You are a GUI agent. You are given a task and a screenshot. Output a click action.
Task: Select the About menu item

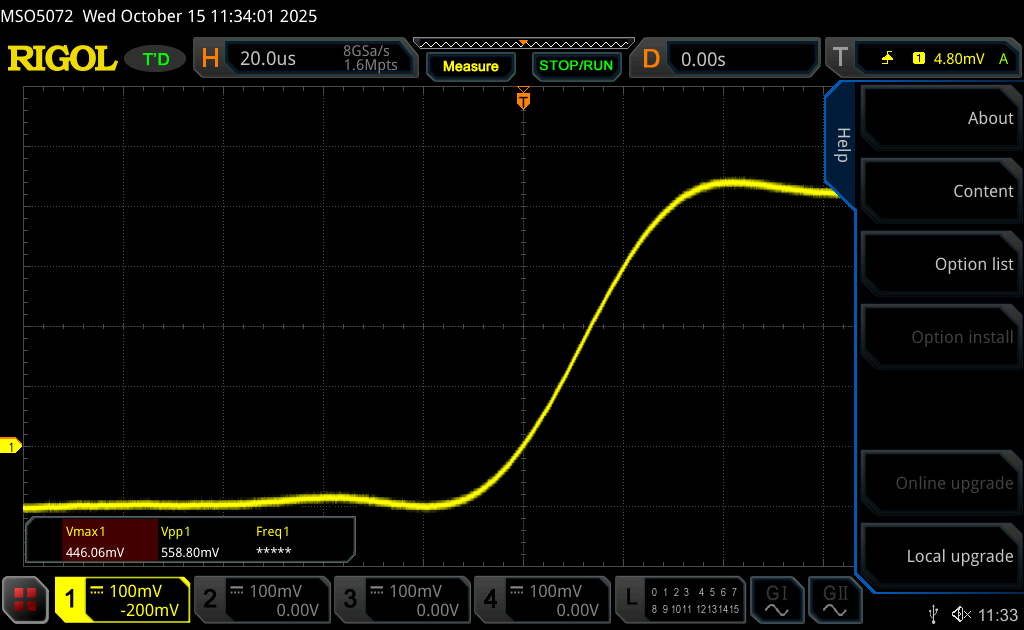(940, 118)
